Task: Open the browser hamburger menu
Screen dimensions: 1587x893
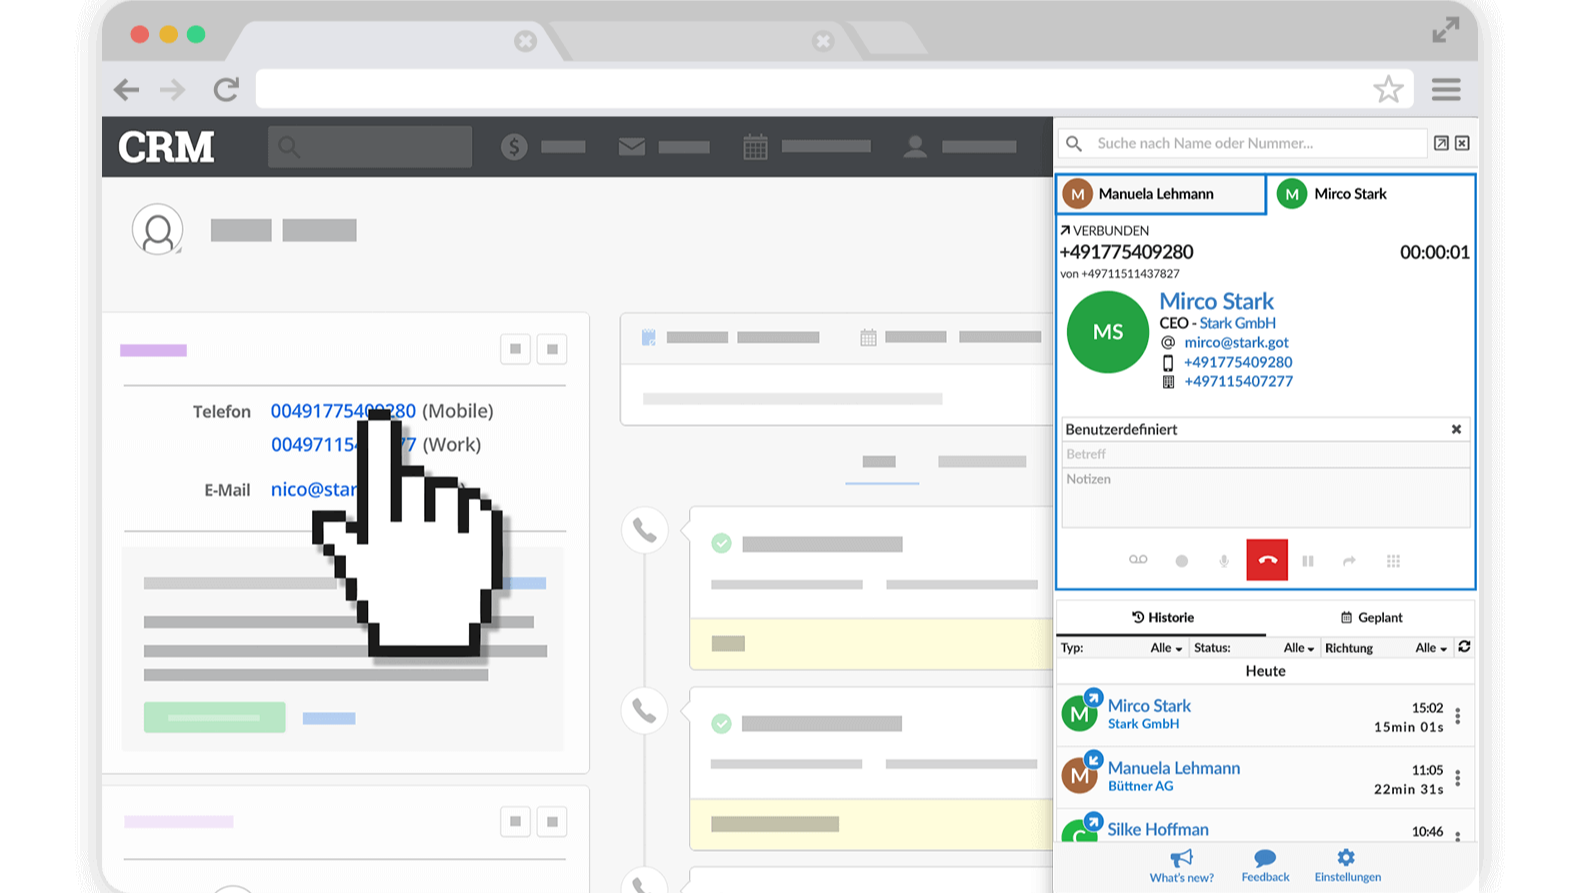Action: 1446,90
